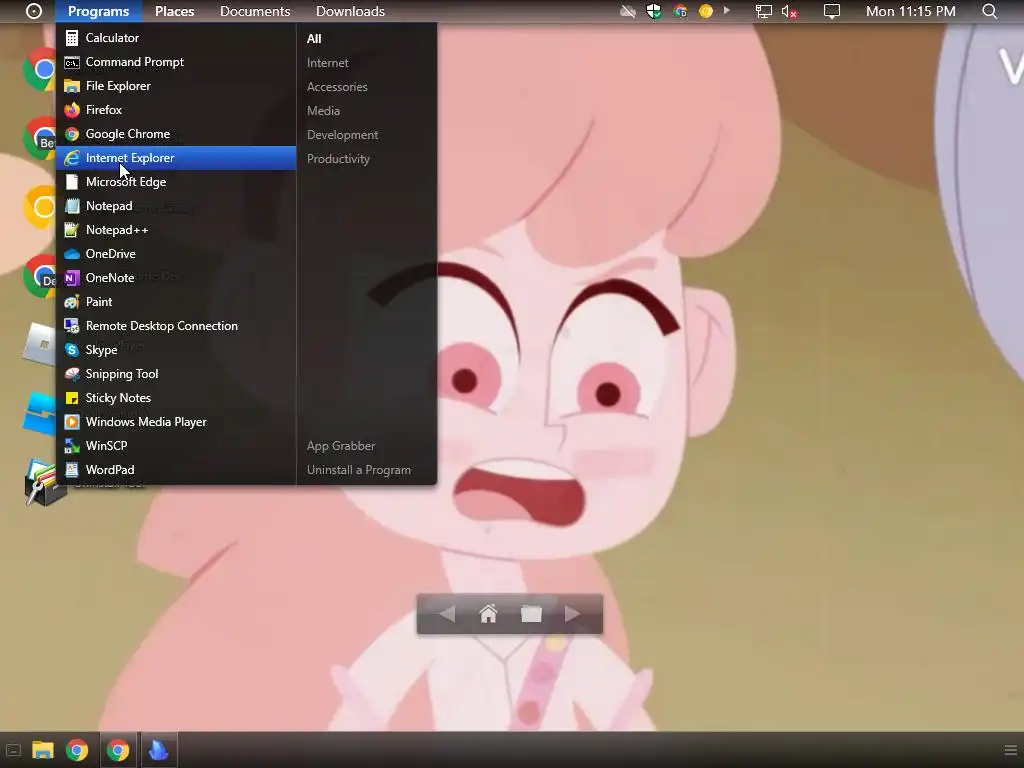Open the network status tray icon
Screen dimensions: 1024x768
click(763, 11)
